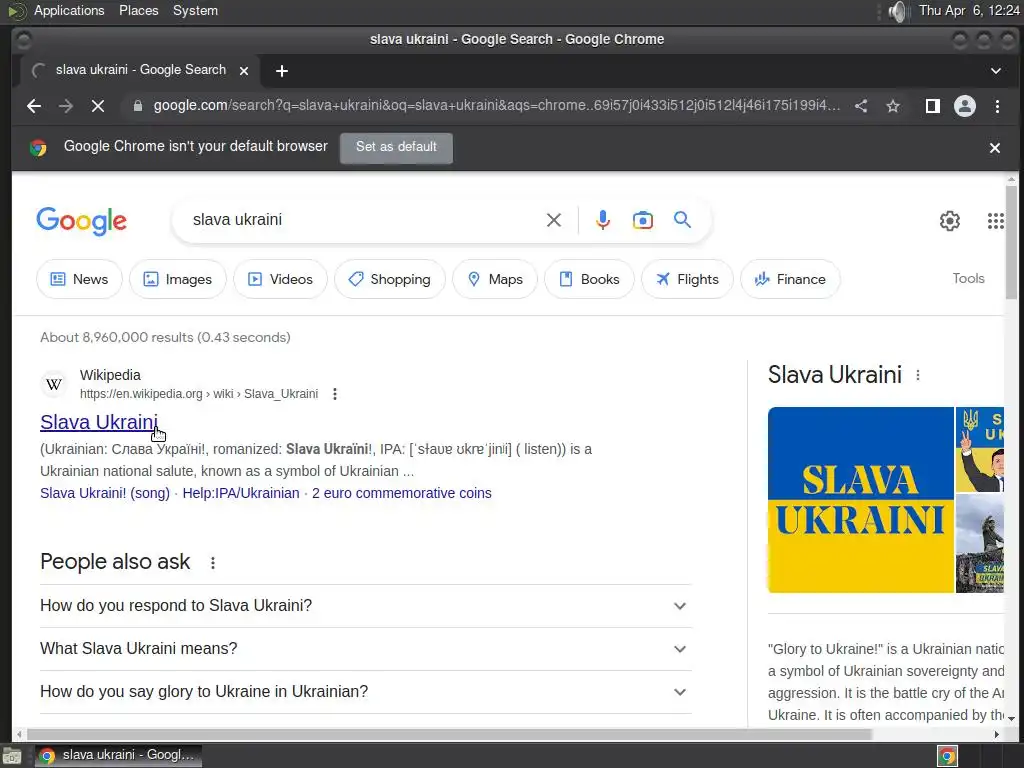This screenshot has height=768, width=1024.
Task: Submit search with magnifier icon
Action: [x=682, y=220]
